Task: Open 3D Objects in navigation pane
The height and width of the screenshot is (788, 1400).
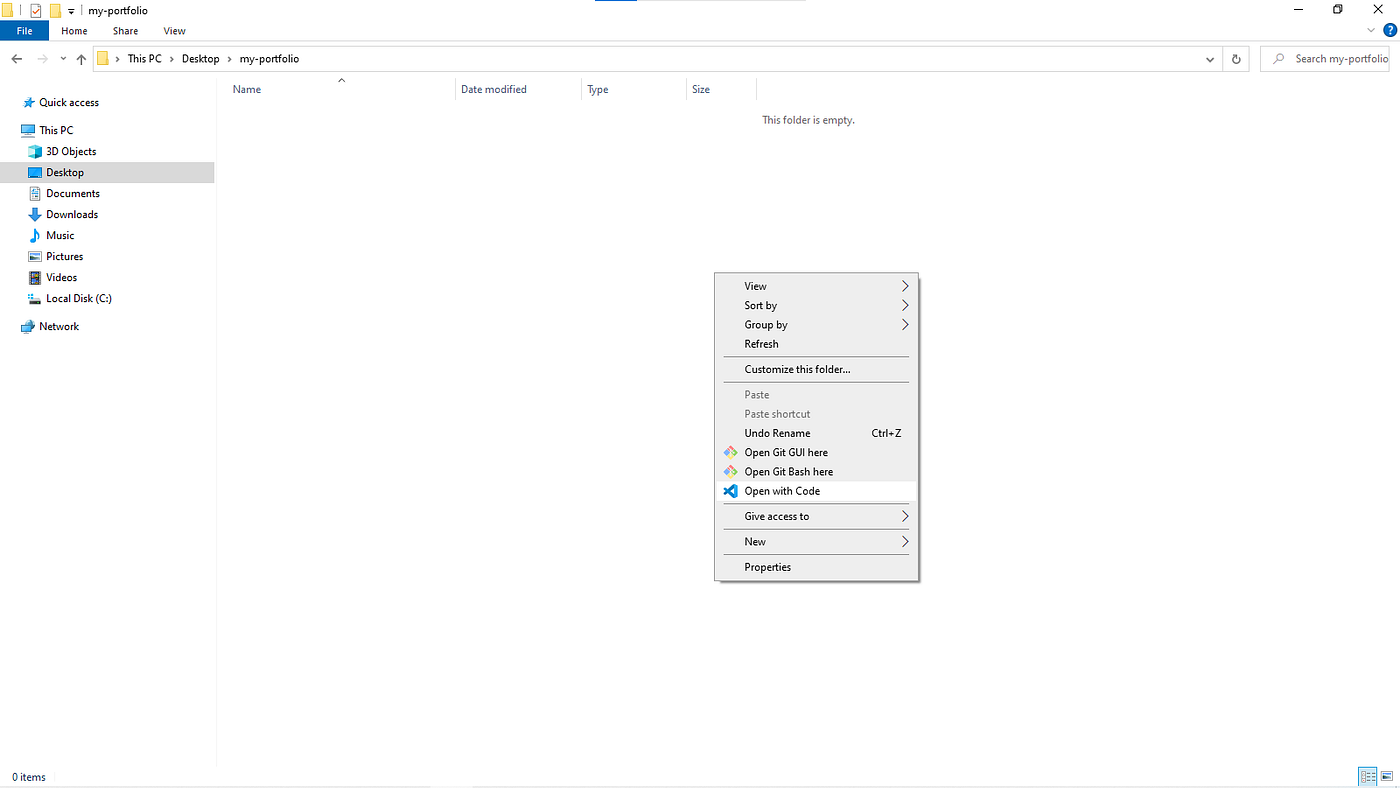Action: 71,151
